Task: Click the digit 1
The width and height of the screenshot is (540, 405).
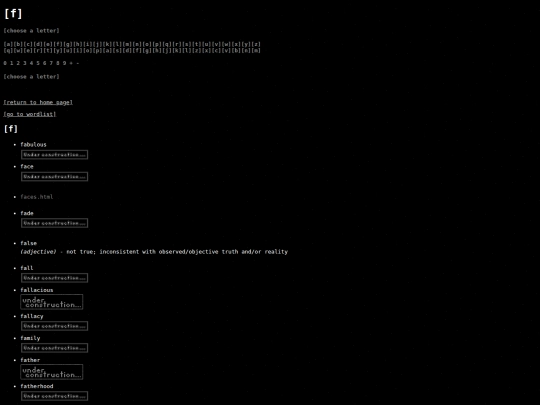Action: click(x=11, y=63)
